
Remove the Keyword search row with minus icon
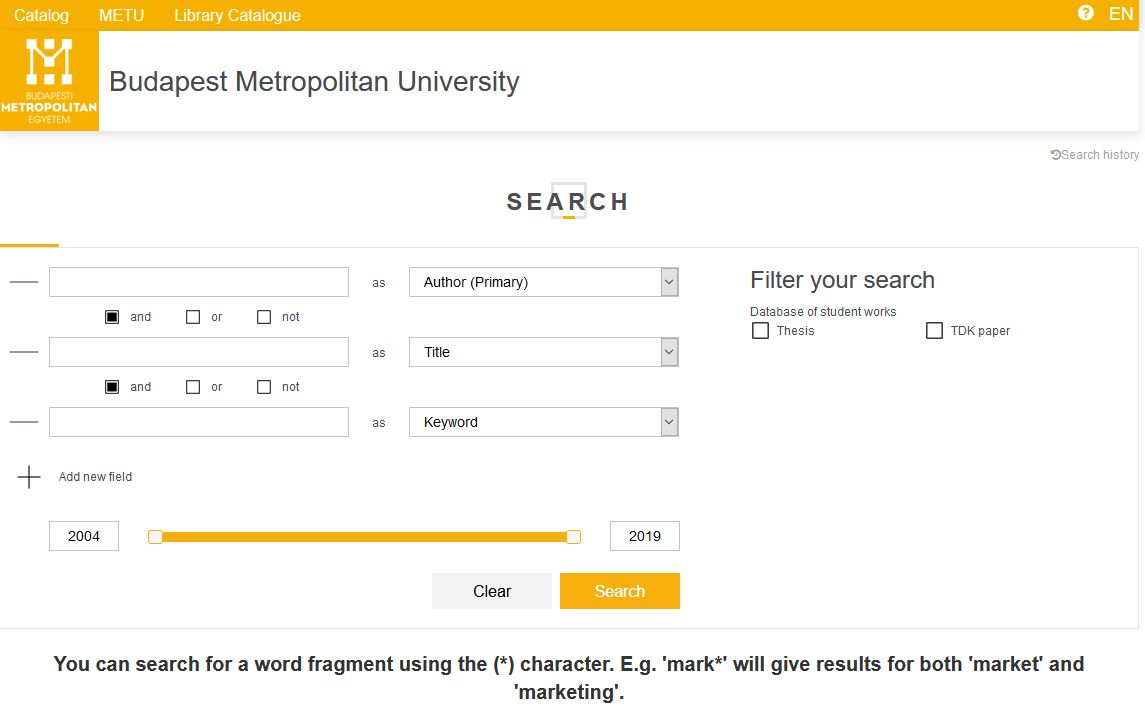tap(24, 422)
